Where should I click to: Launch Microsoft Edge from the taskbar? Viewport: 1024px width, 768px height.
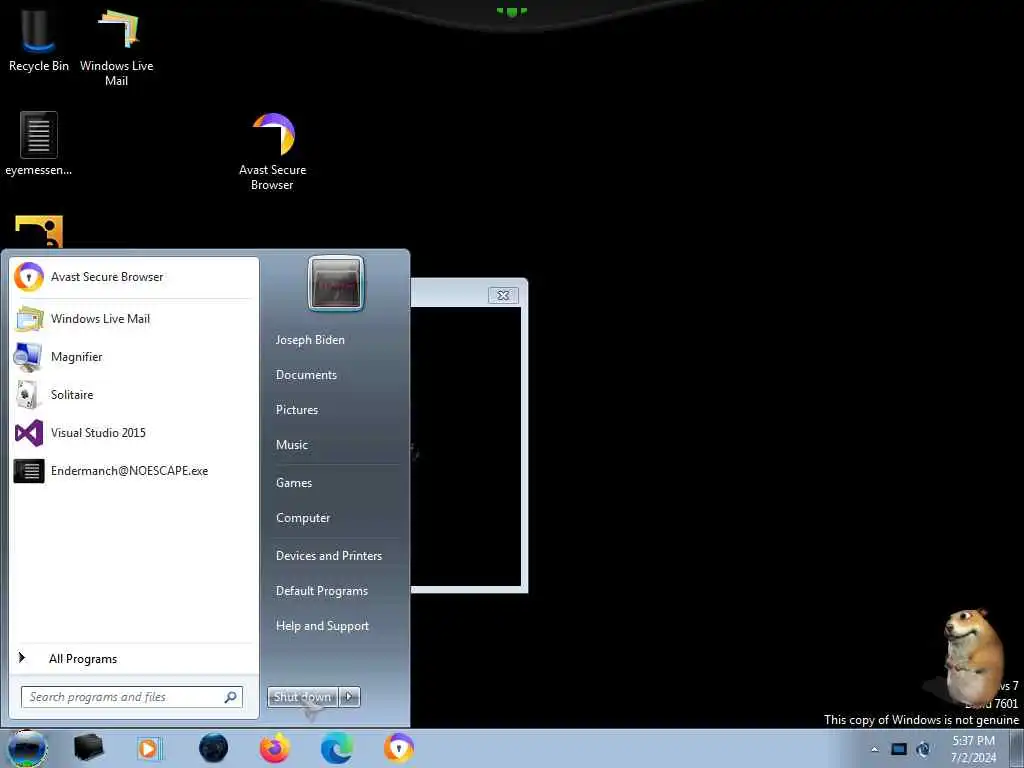click(337, 748)
